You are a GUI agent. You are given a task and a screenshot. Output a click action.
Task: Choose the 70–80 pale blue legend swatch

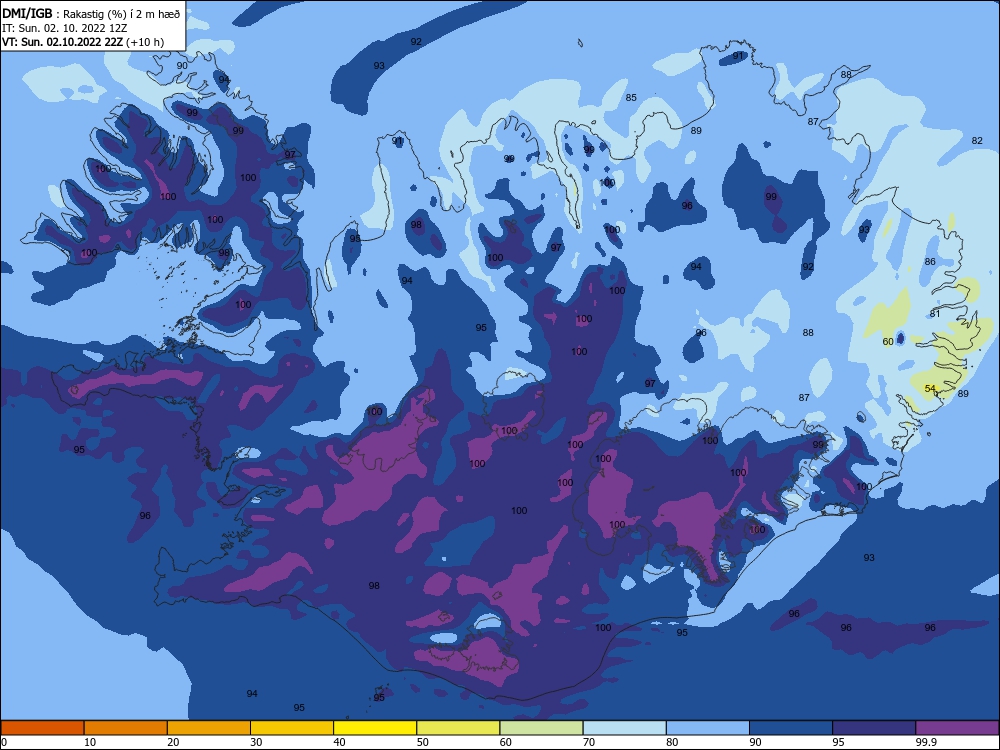624,728
